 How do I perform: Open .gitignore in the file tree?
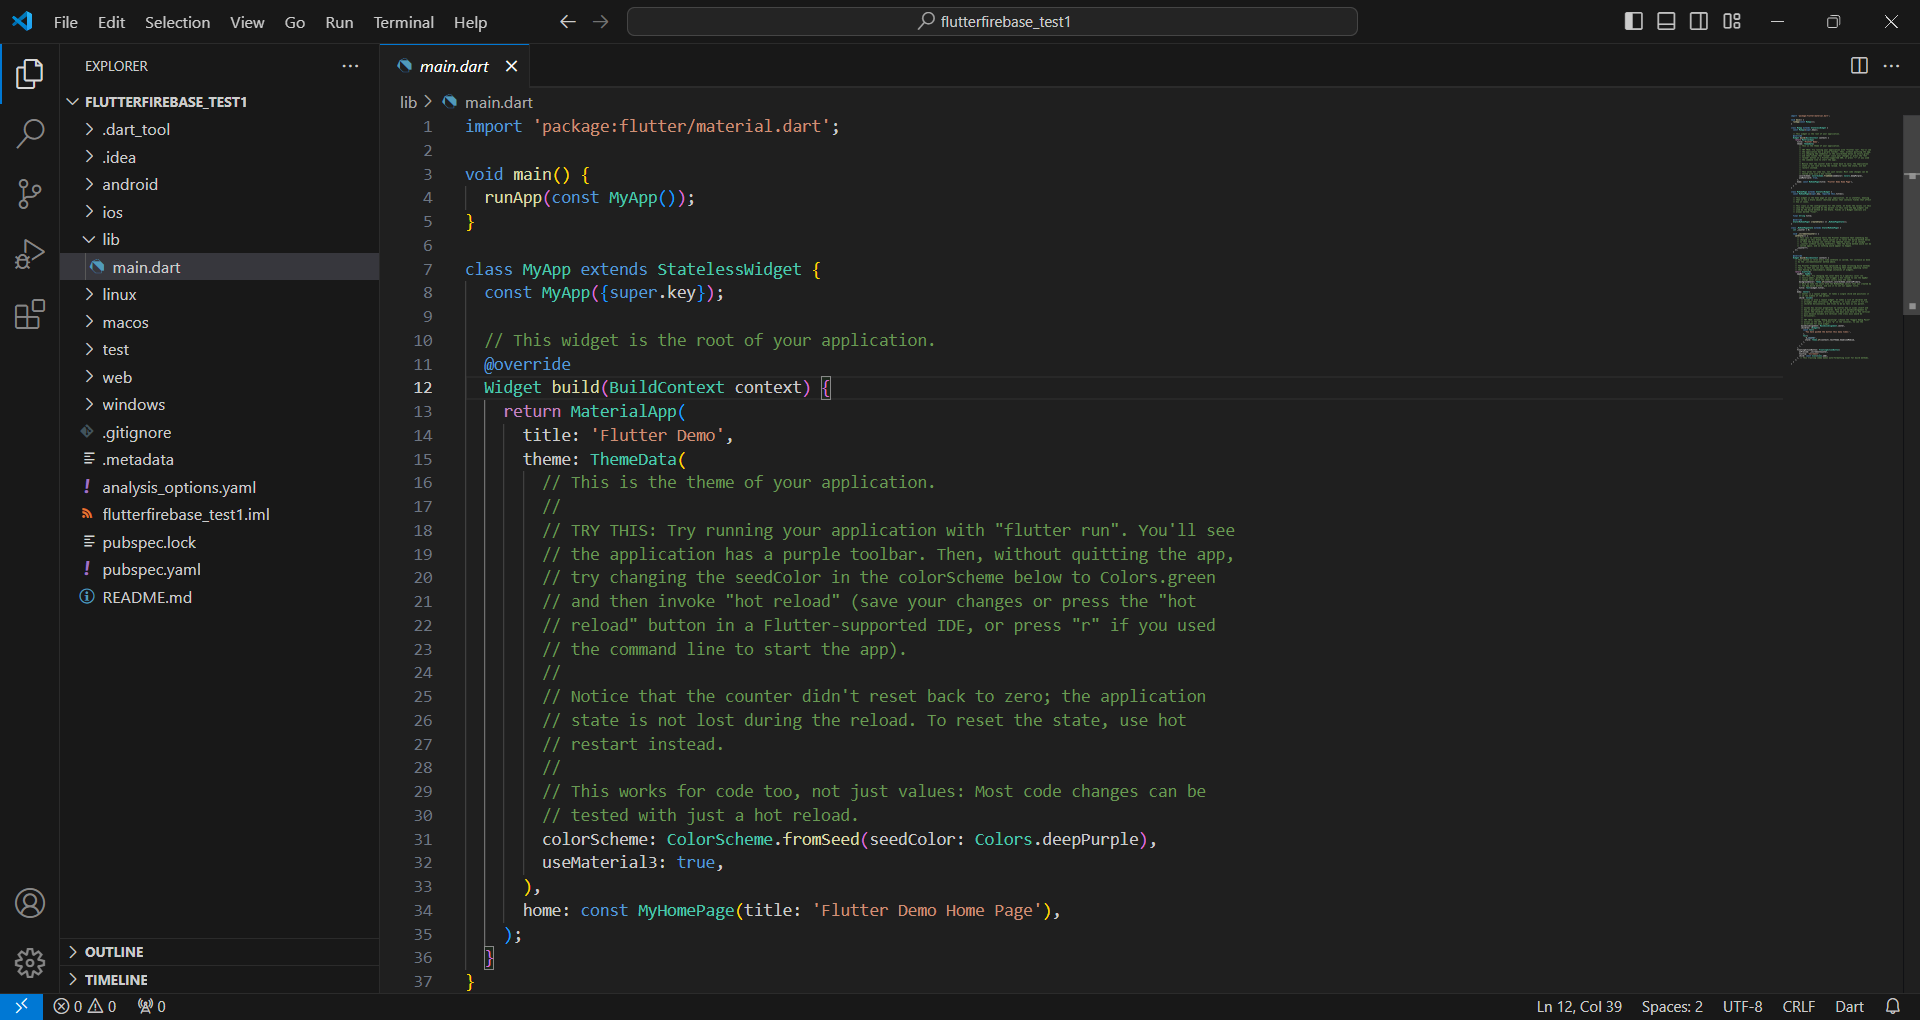[x=219, y=432]
